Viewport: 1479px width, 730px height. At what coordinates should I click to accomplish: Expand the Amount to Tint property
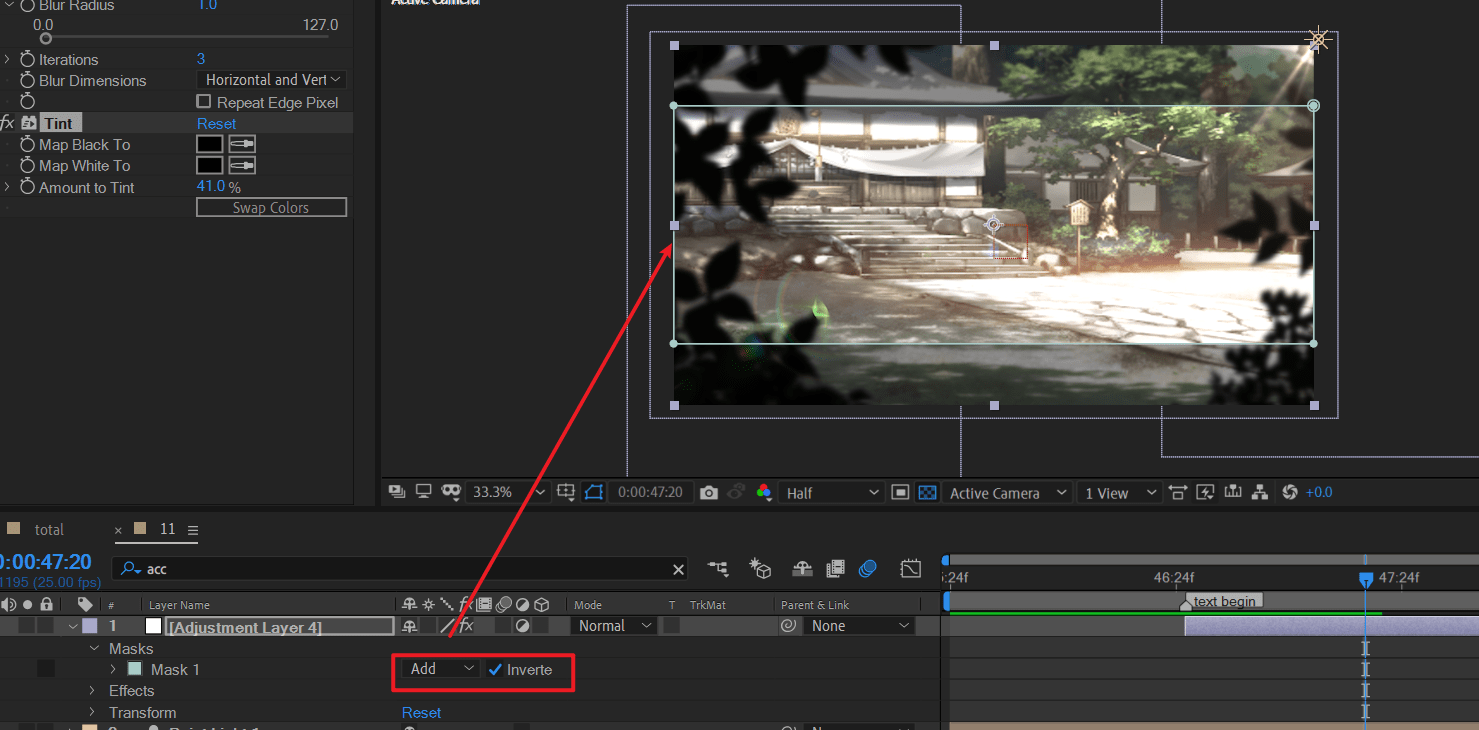pos(7,188)
